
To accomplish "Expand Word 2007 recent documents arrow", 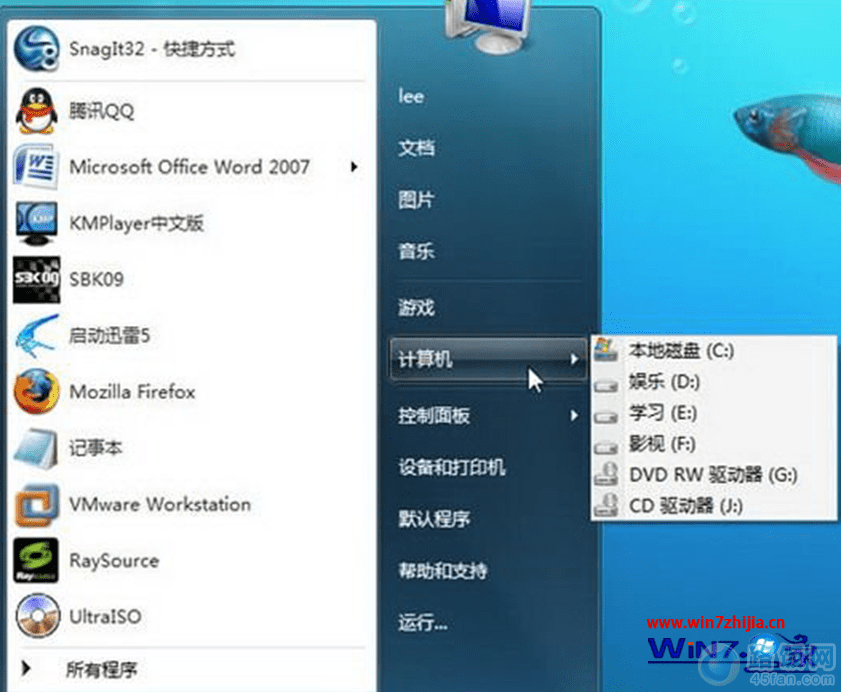I will (x=354, y=167).
